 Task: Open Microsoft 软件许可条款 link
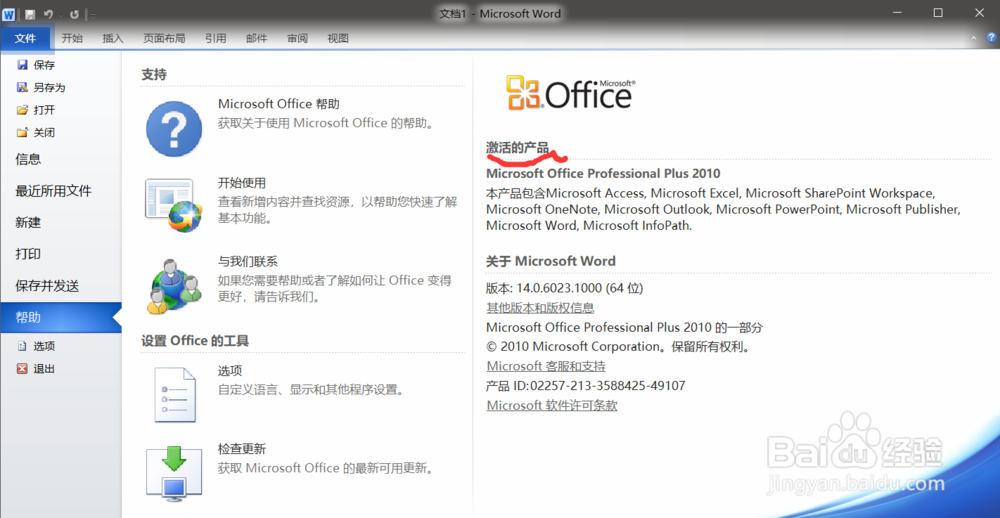[x=552, y=405]
